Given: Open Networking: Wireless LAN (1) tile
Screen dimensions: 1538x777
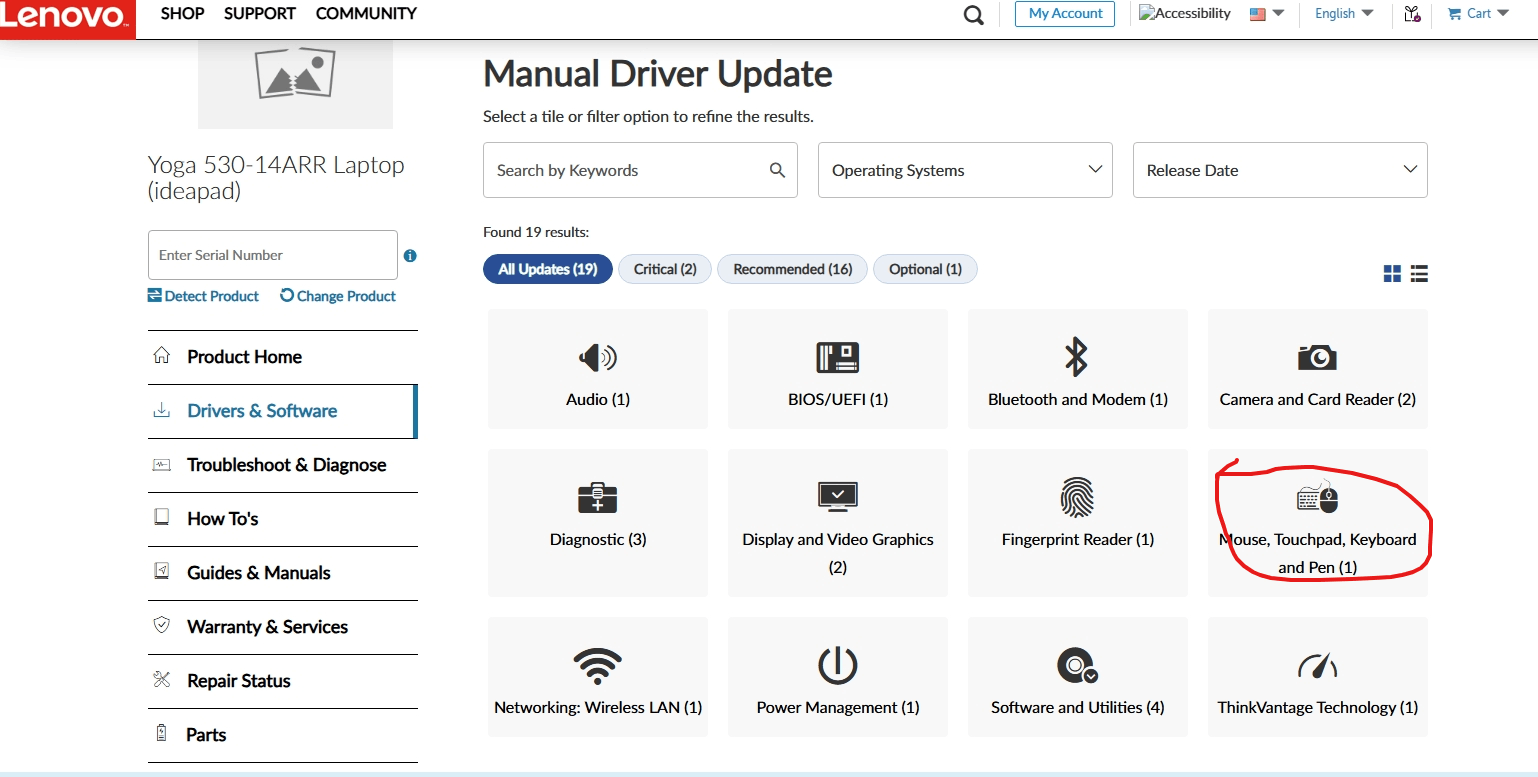Looking at the screenshot, I should [598, 677].
